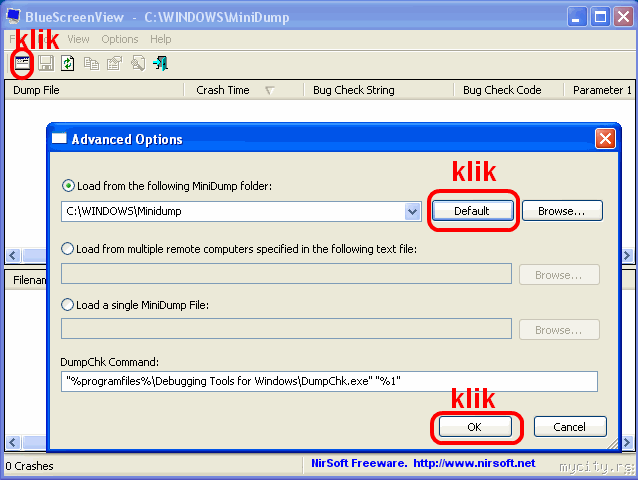Click the Default folder button

pos(472,211)
